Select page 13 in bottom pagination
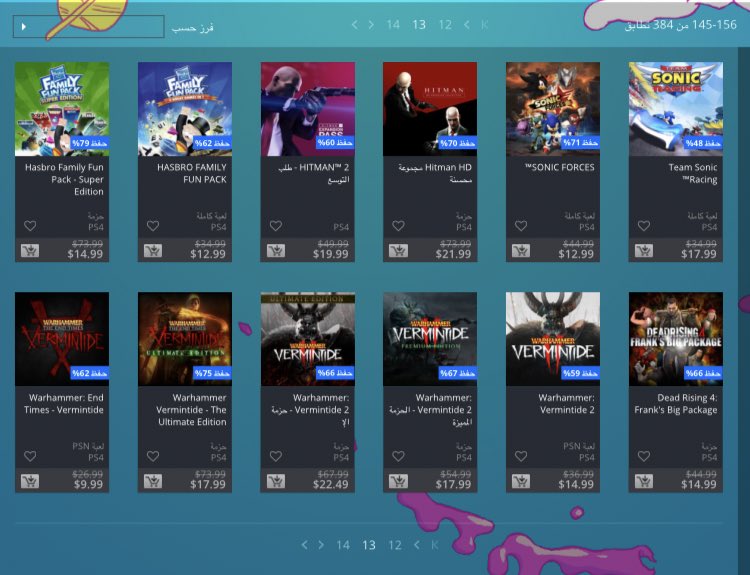This screenshot has width=750, height=575. pos(369,545)
